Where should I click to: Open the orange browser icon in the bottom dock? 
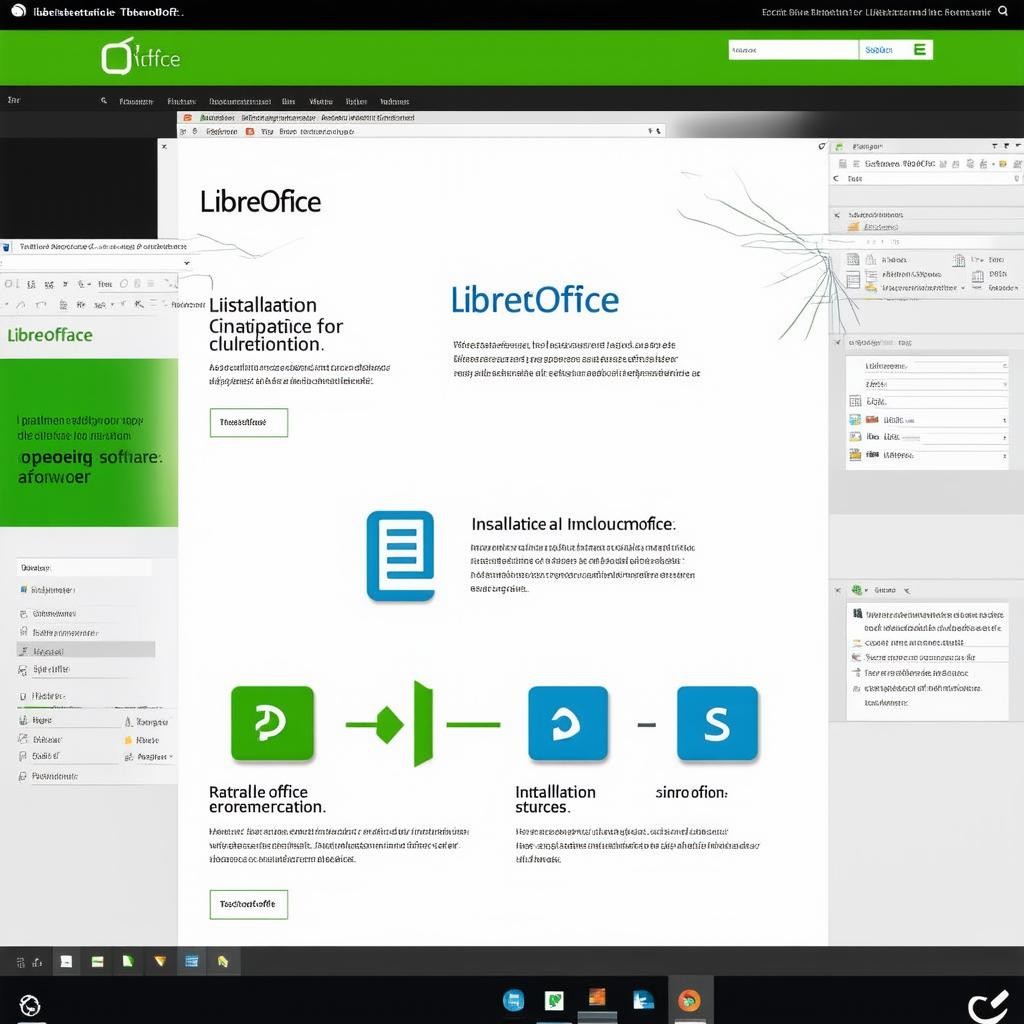[x=689, y=1000]
